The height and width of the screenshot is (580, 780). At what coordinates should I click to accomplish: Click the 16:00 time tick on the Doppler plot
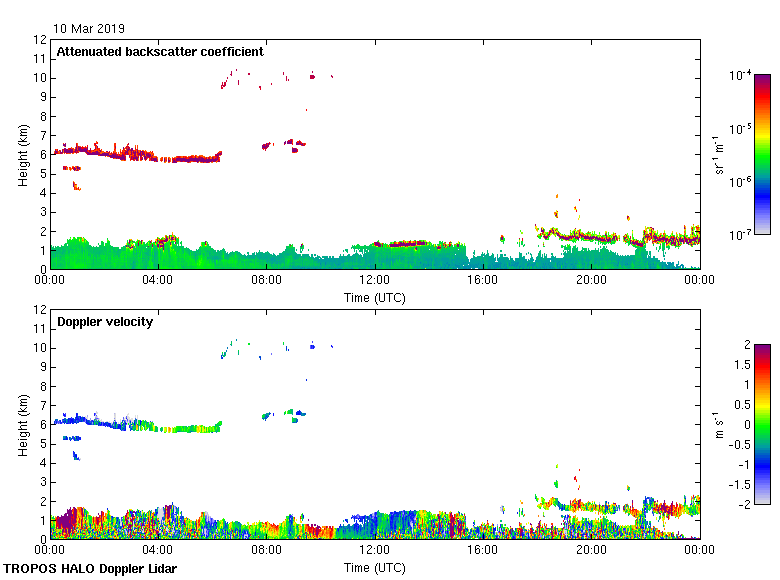(x=482, y=551)
